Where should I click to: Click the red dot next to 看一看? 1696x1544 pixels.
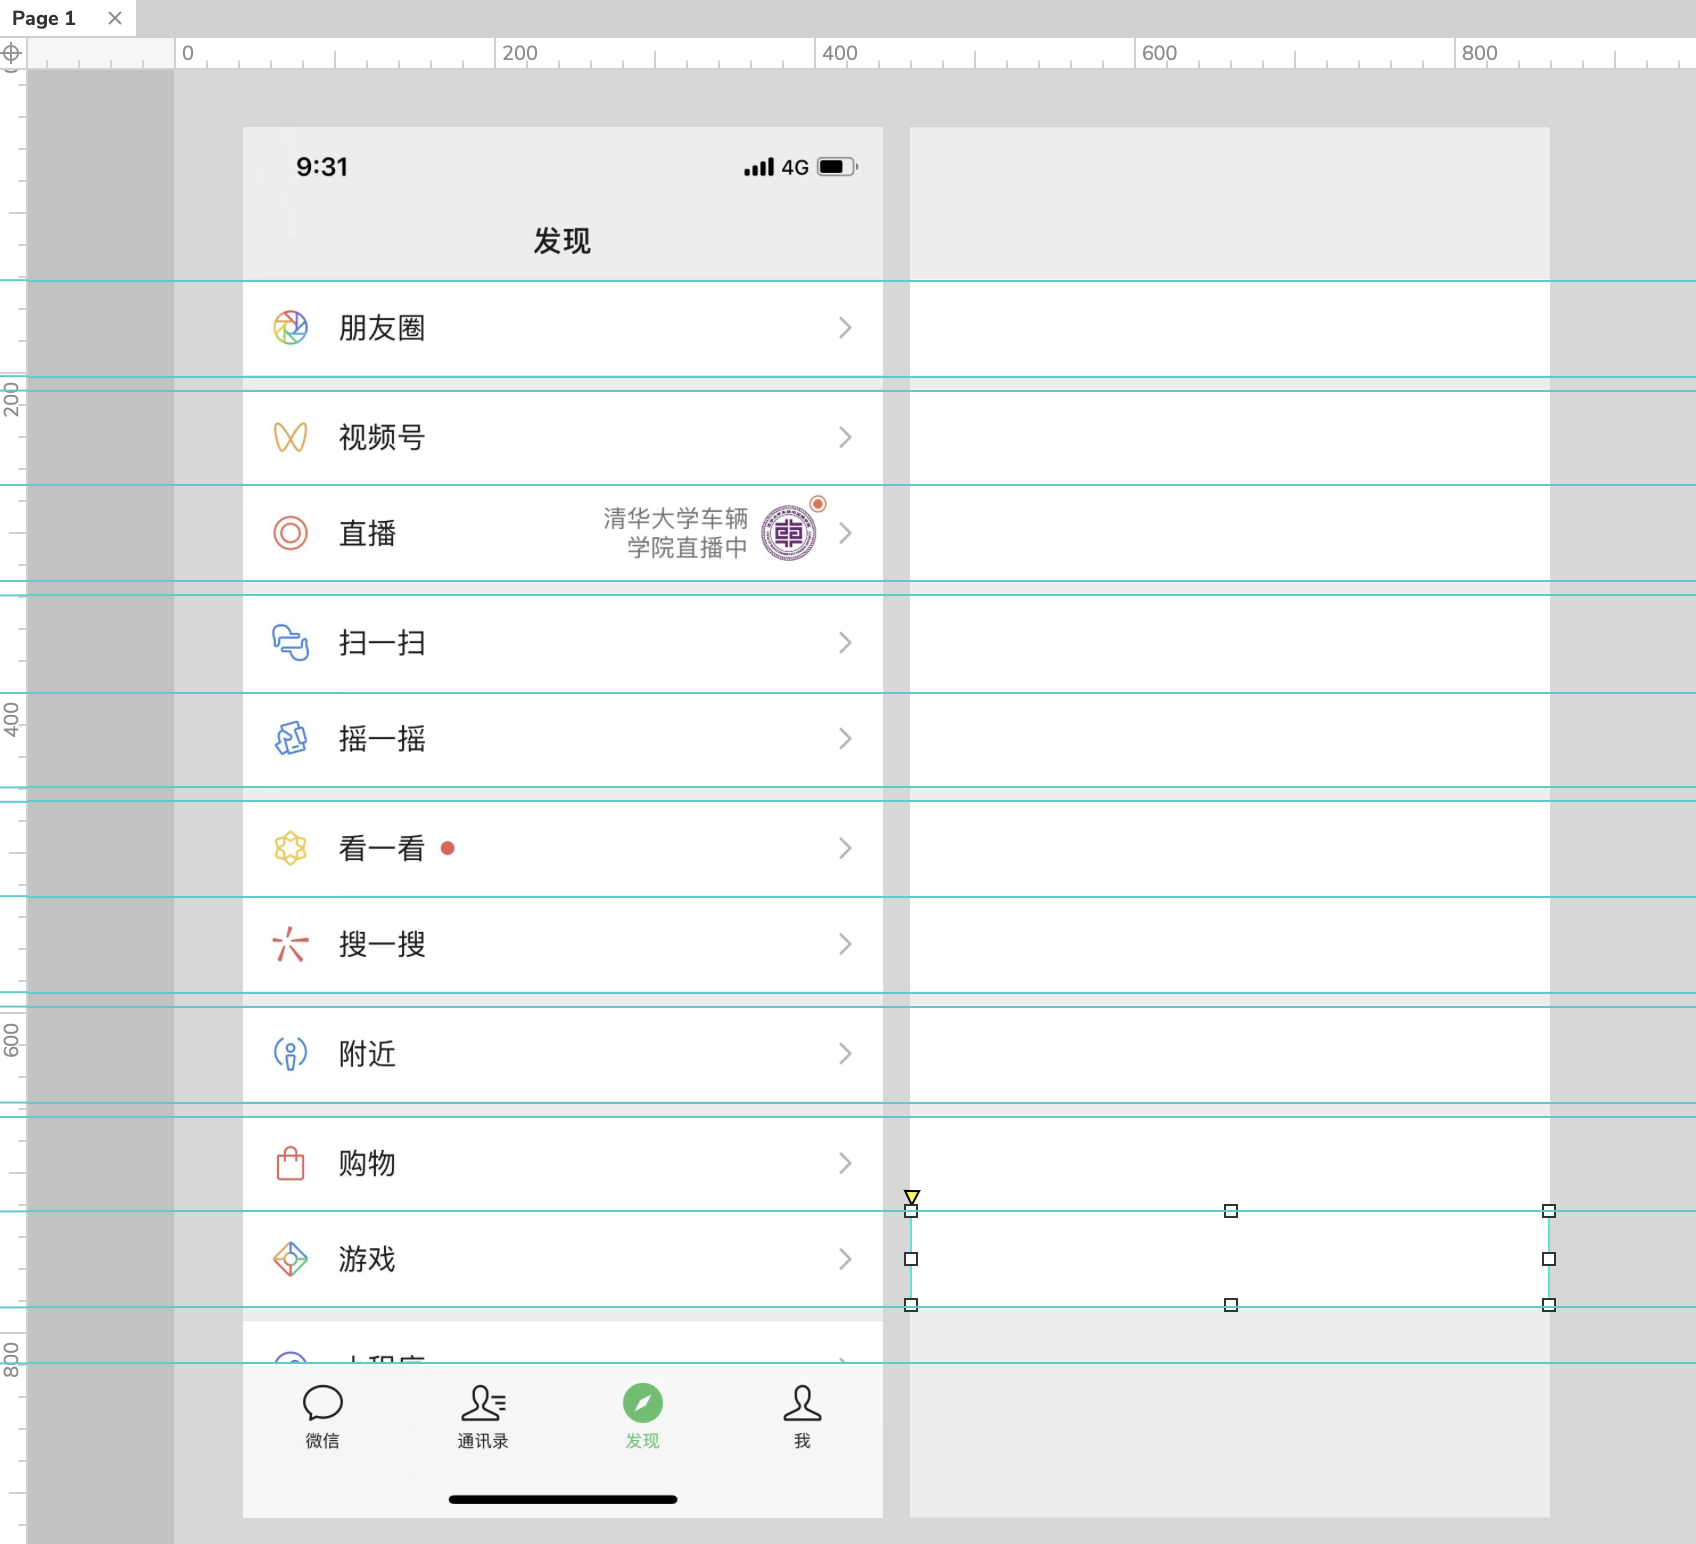point(448,848)
